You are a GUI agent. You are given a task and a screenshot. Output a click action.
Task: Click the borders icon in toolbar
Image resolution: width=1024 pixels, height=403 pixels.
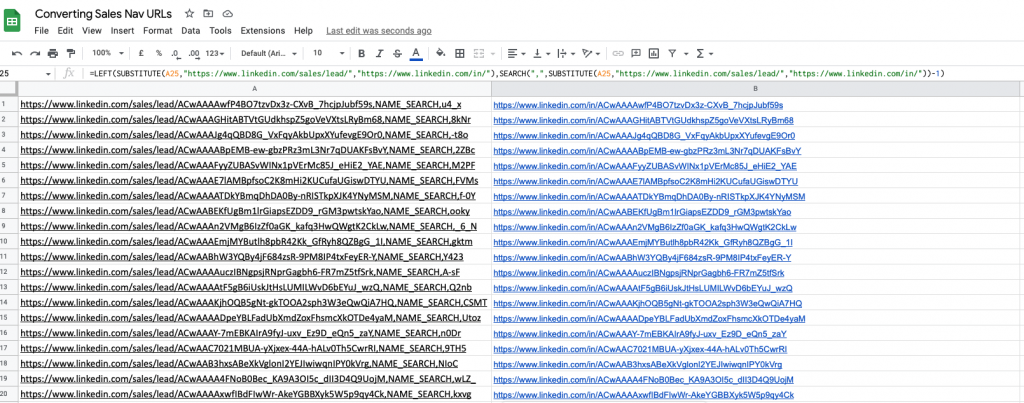(x=462, y=53)
